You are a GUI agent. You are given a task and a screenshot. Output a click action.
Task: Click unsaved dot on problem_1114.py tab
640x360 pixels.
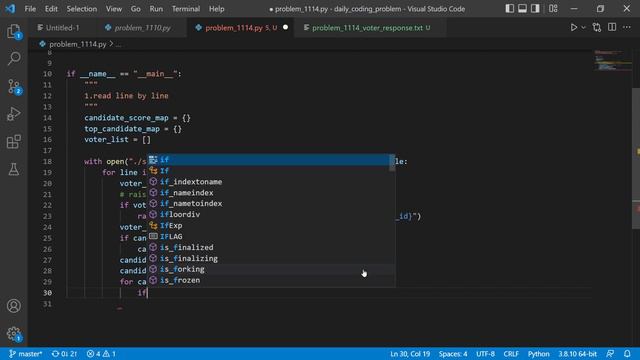pyautogui.click(x=285, y=27)
